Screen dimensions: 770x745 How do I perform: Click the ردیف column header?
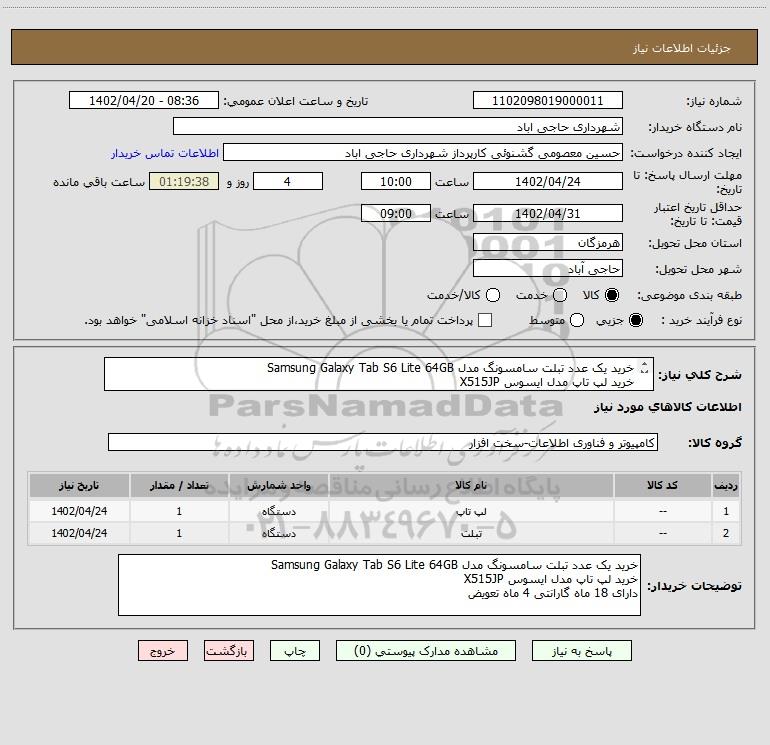726,485
